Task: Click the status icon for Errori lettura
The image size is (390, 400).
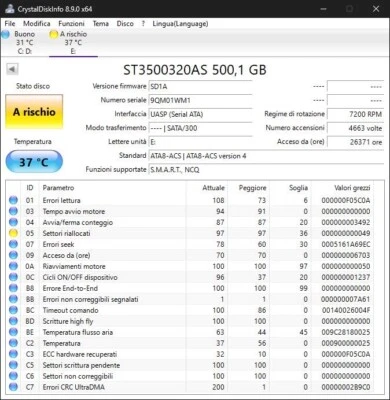Action: (13, 200)
